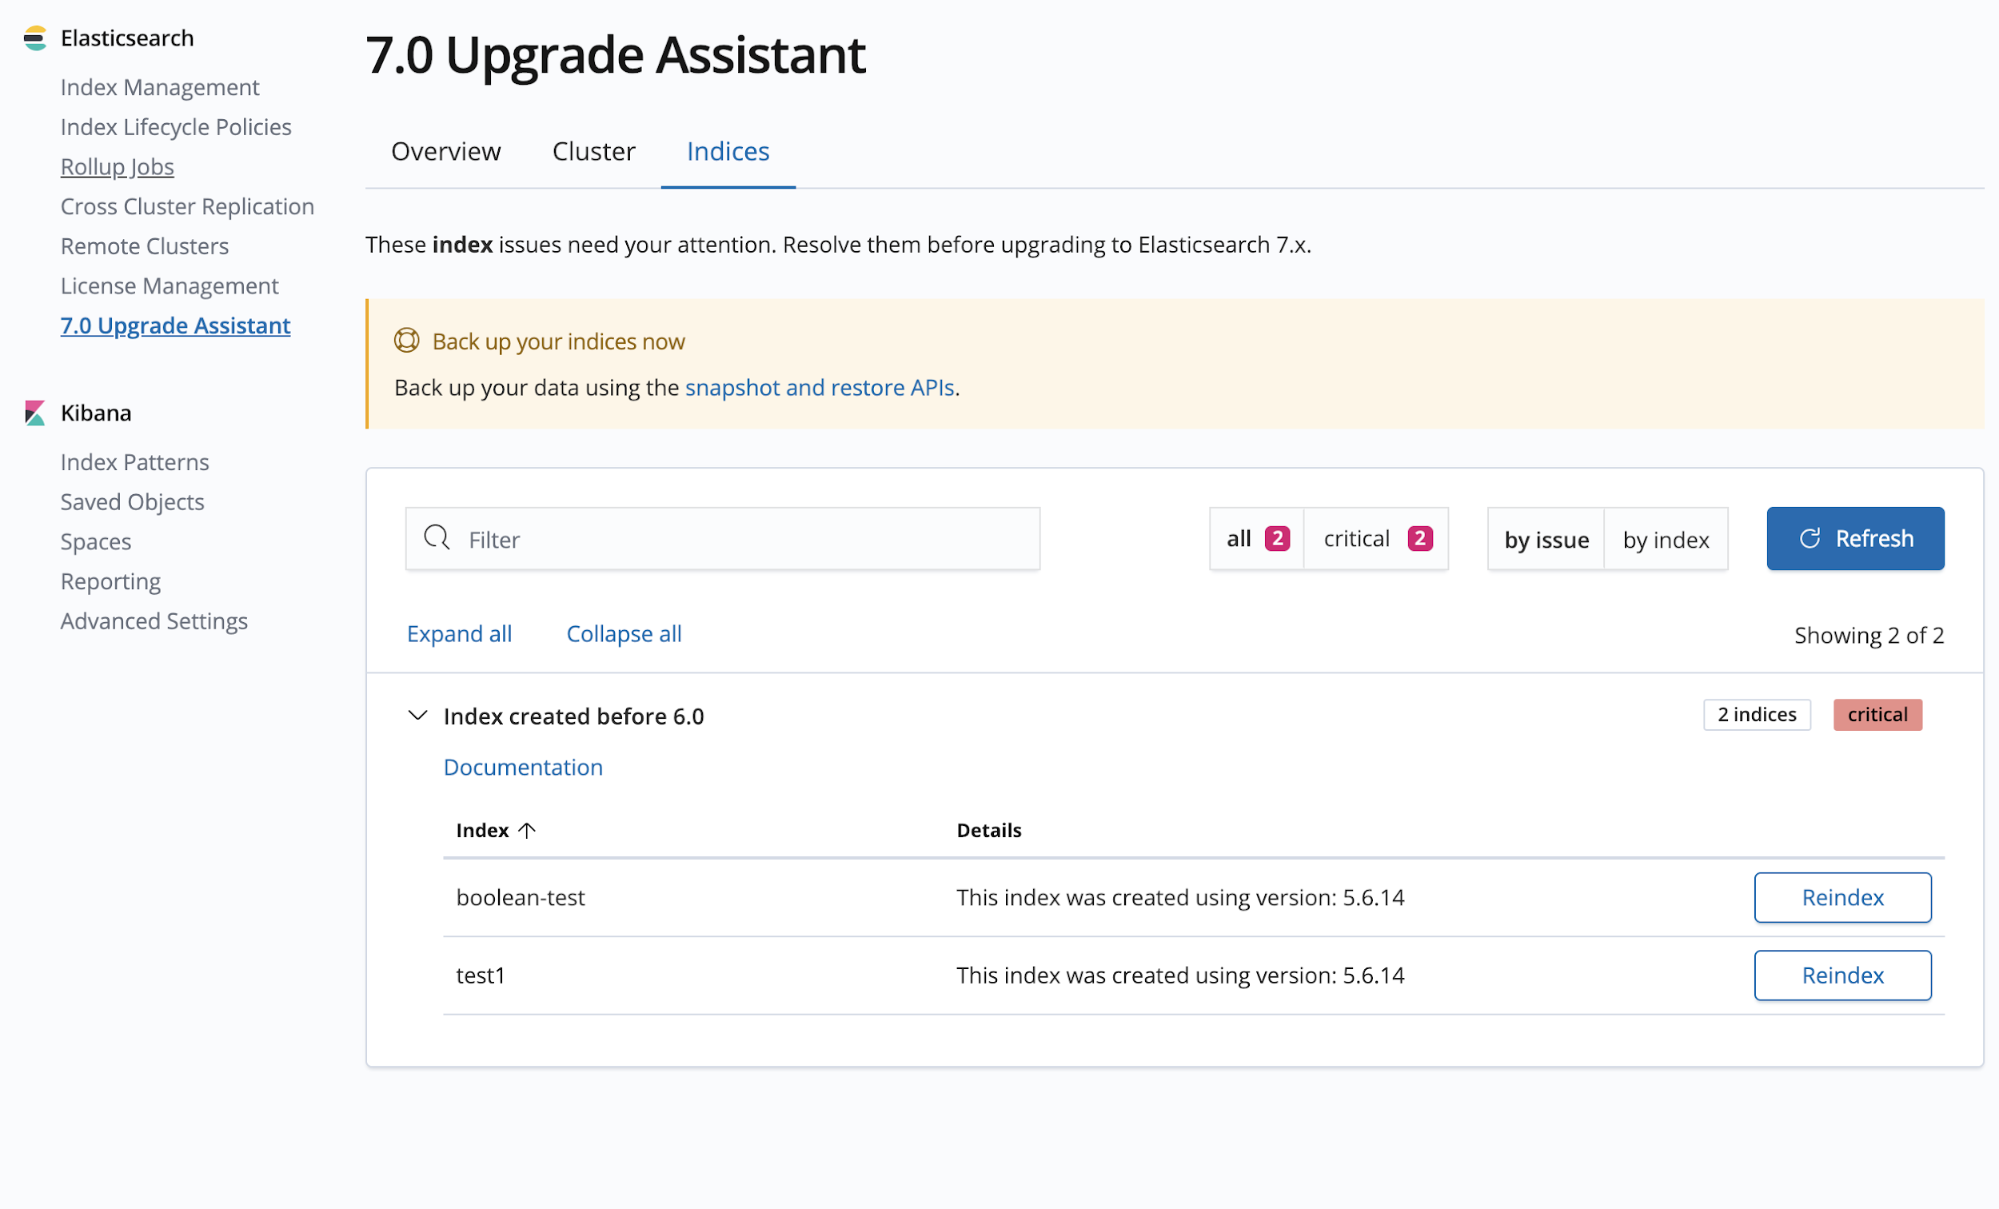The height and width of the screenshot is (1209, 1999).
Task: Click the warning/backup alert icon
Action: (x=406, y=341)
